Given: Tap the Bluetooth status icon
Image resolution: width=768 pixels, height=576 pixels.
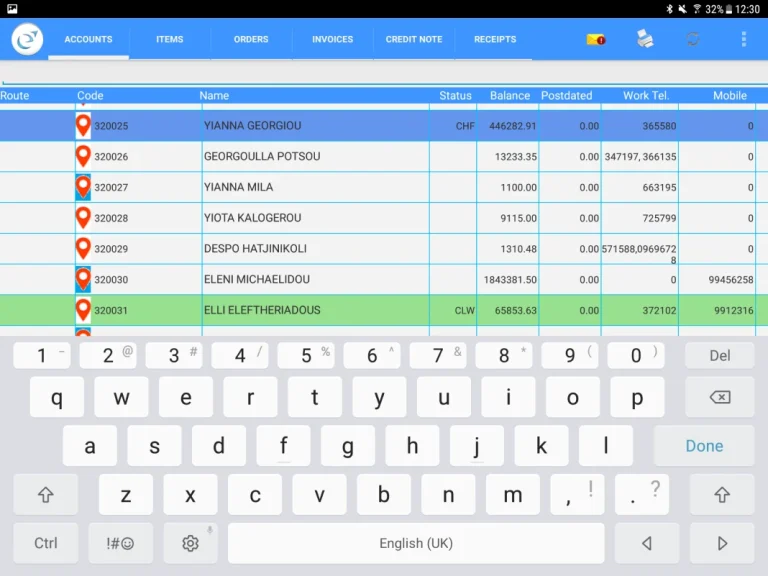Looking at the screenshot, I should (x=669, y=9).
